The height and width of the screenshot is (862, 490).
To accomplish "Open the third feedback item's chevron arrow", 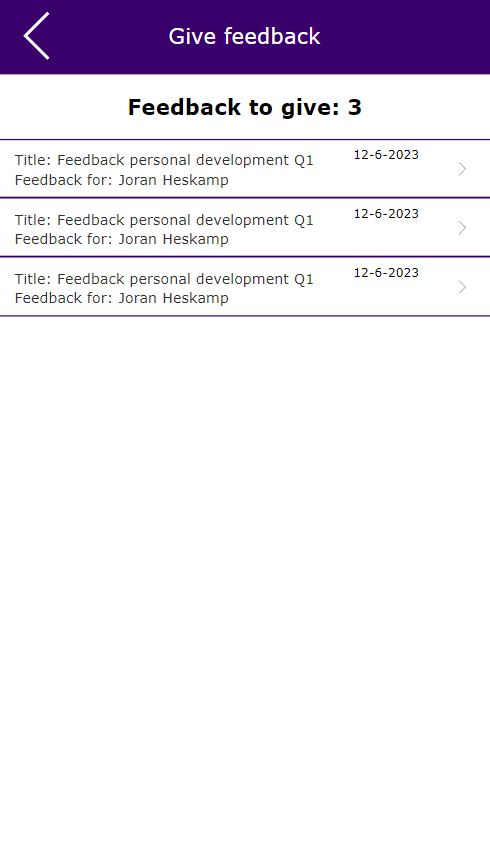I will [x=462, y=287].
